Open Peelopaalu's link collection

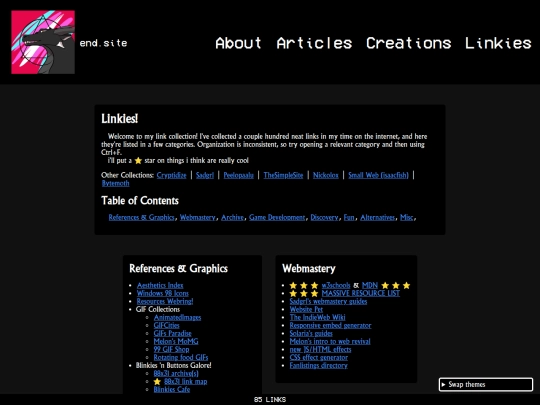[x=238, y=175]
